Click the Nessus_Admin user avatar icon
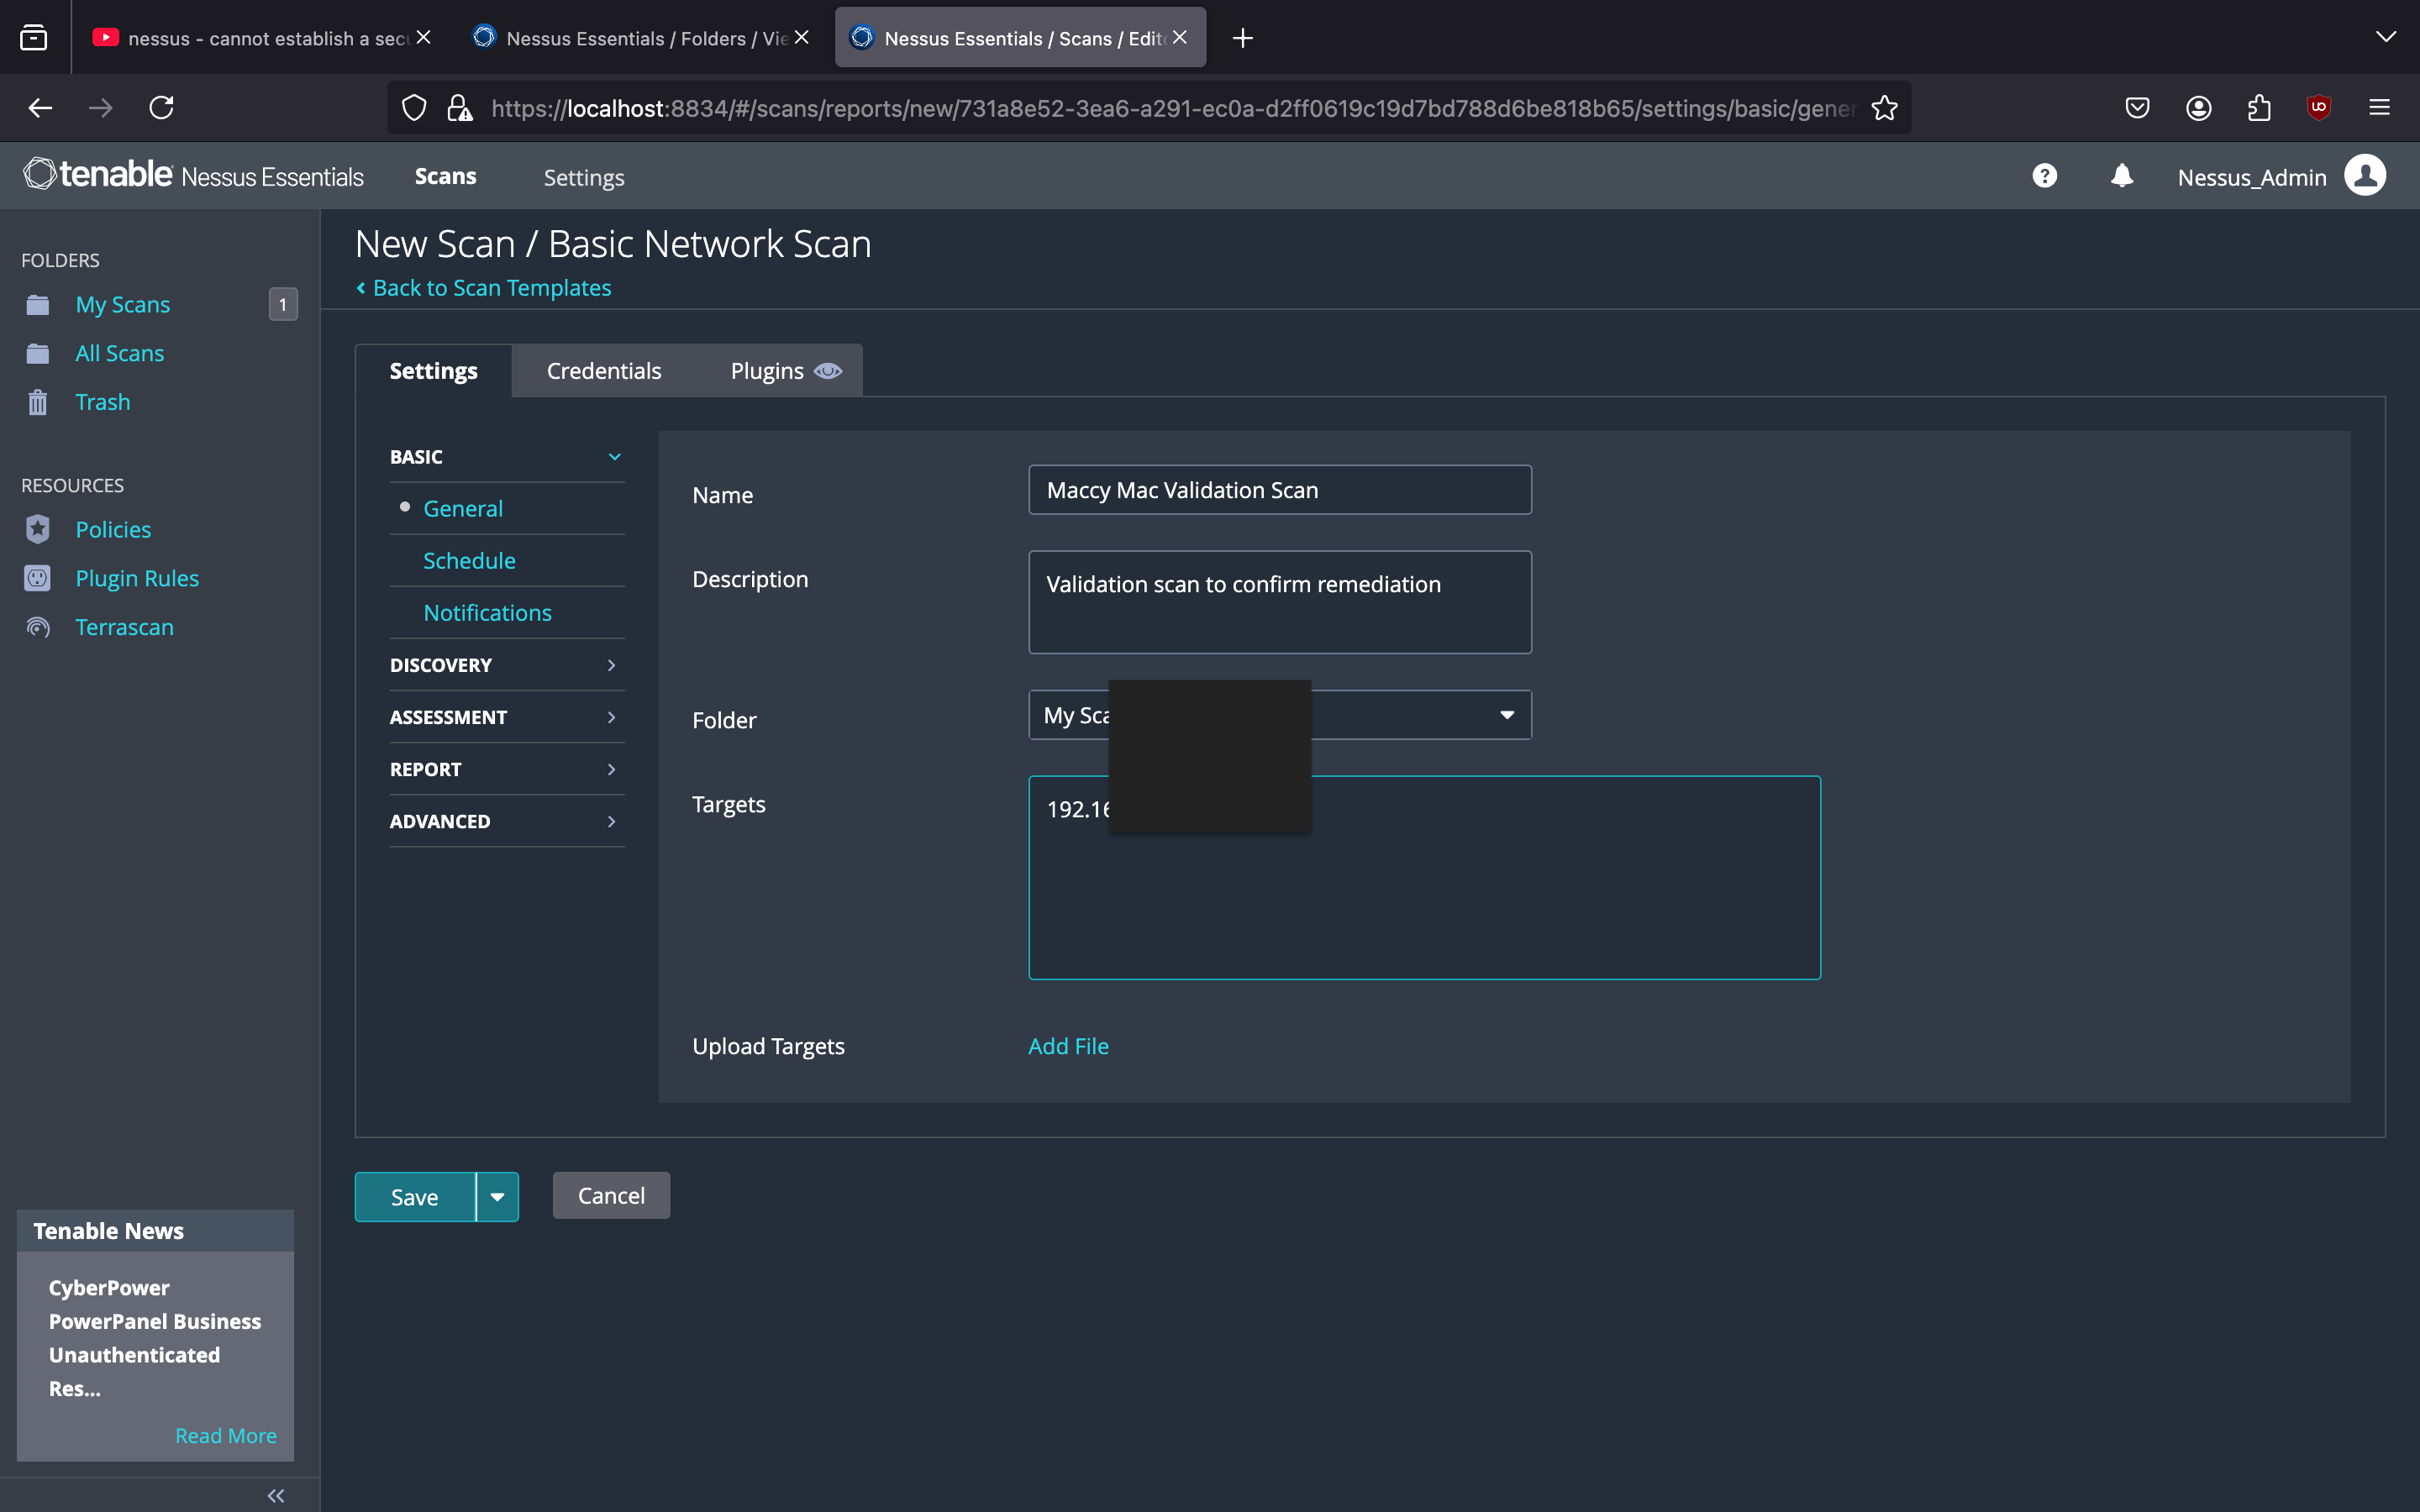Screen dimensions: 2420x1512 [x=2364, y=176]
